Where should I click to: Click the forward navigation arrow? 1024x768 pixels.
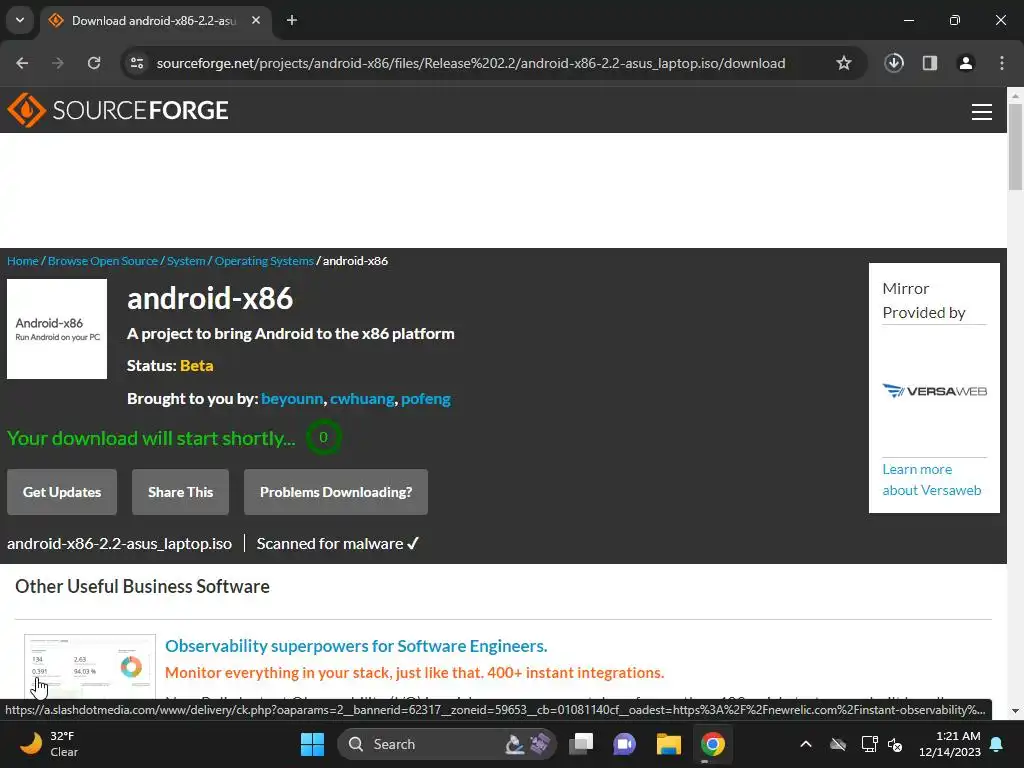coord(58,63)
